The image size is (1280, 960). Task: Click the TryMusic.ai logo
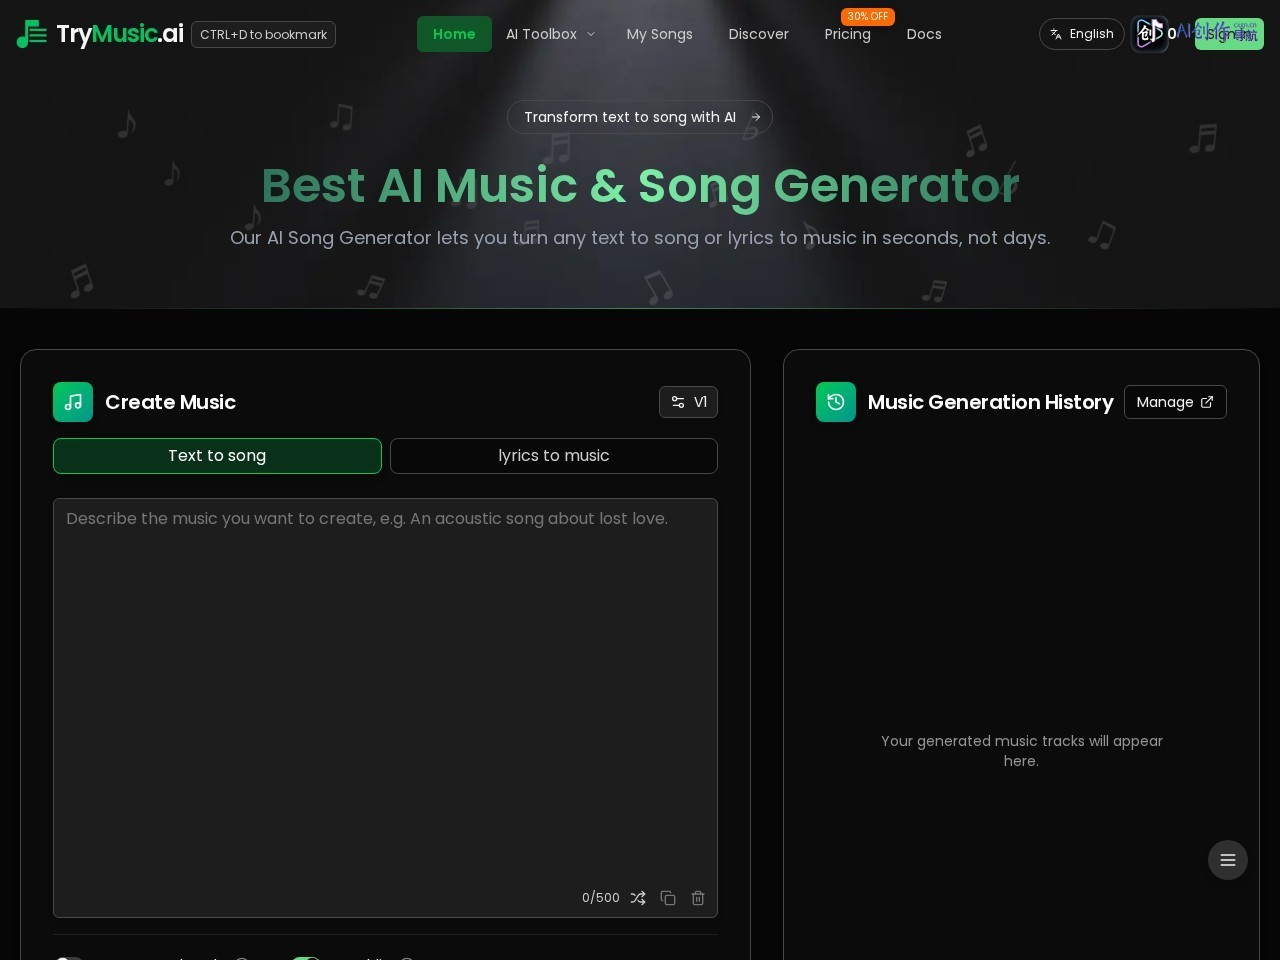[100, 34]
